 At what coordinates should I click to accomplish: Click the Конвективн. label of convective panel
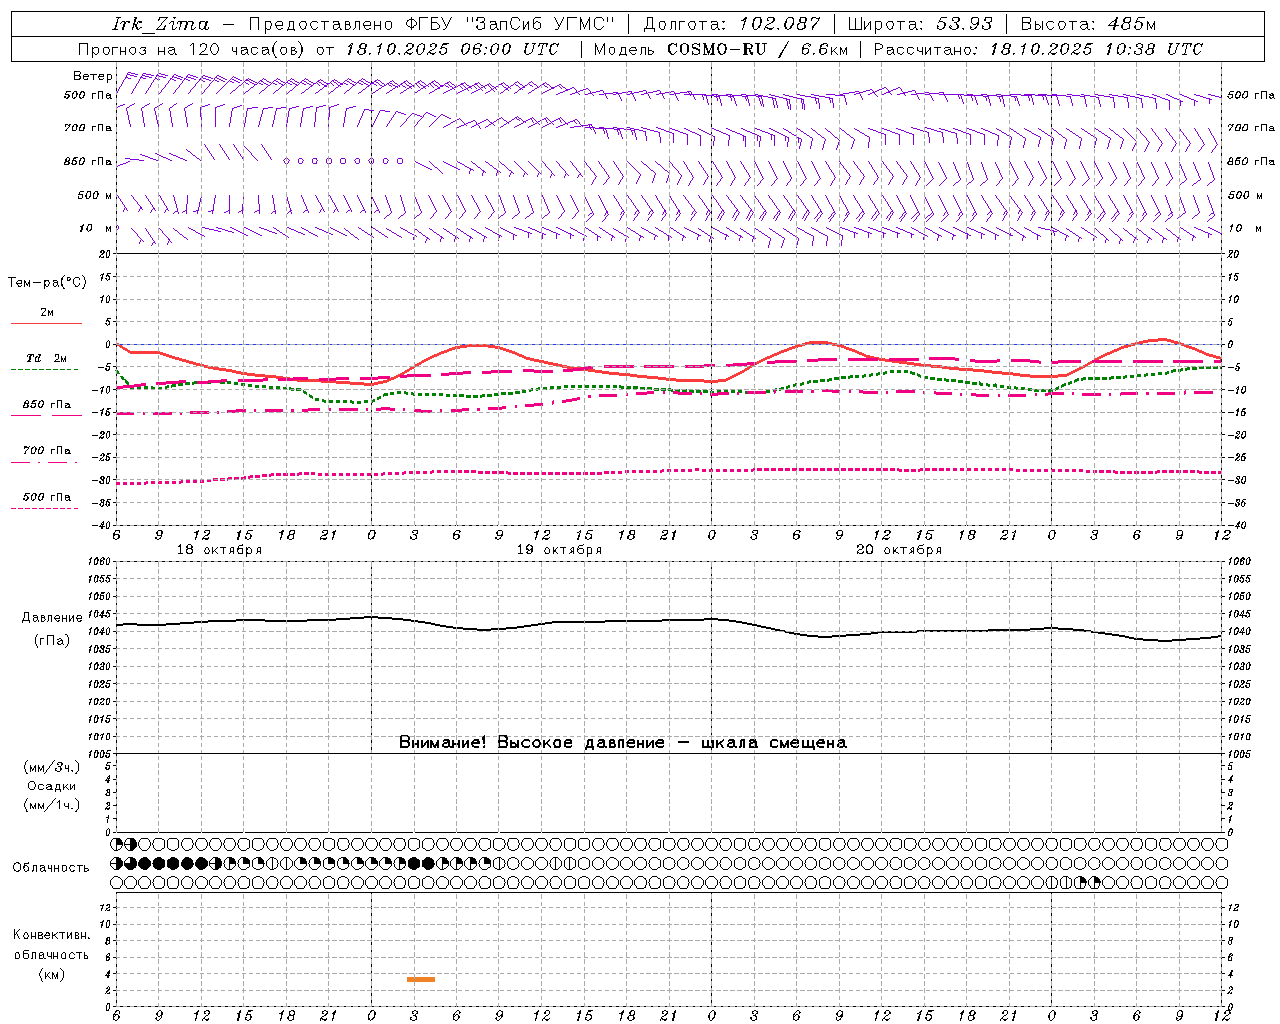[x=51, y=935]
